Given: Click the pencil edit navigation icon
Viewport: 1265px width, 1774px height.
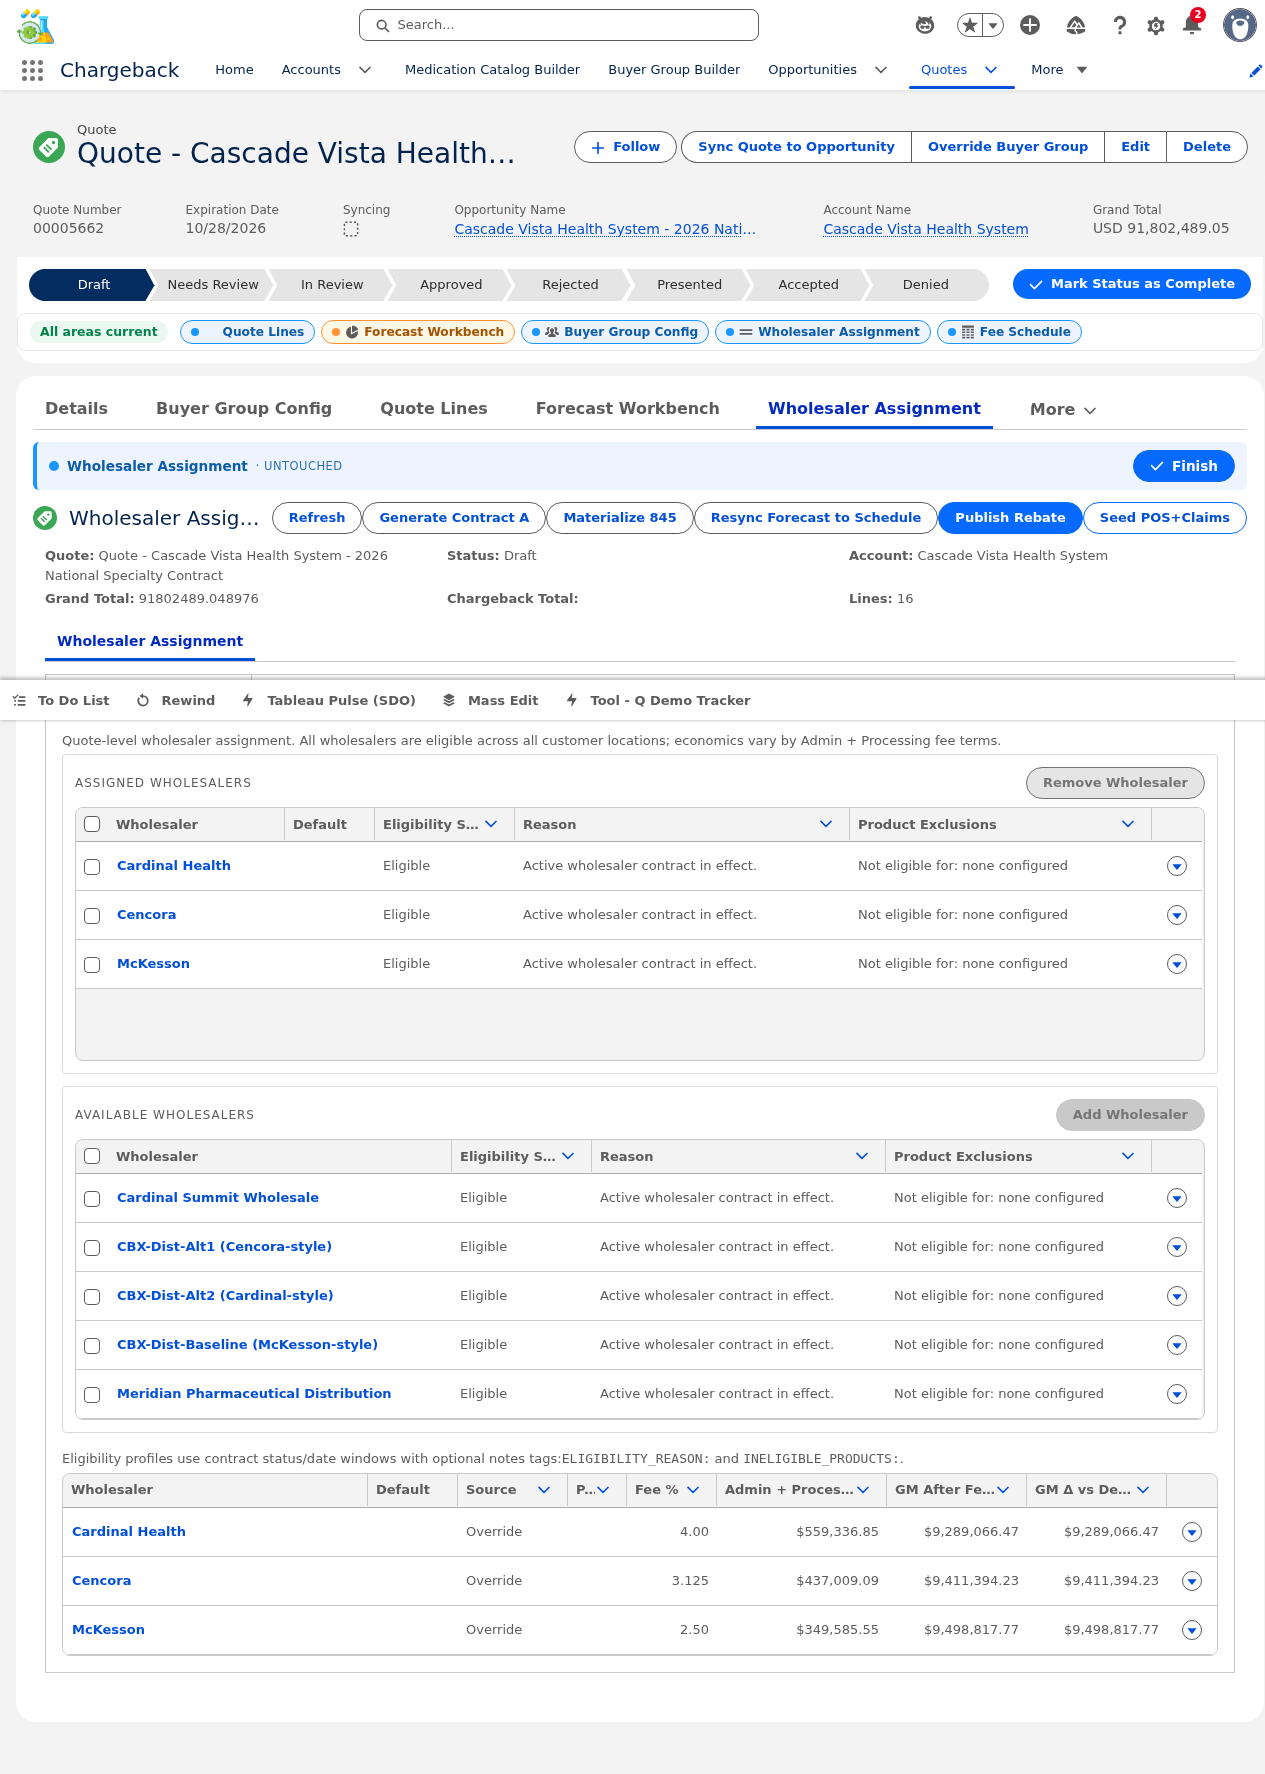Looking at the screenshot, I should tap(1255, 70).
